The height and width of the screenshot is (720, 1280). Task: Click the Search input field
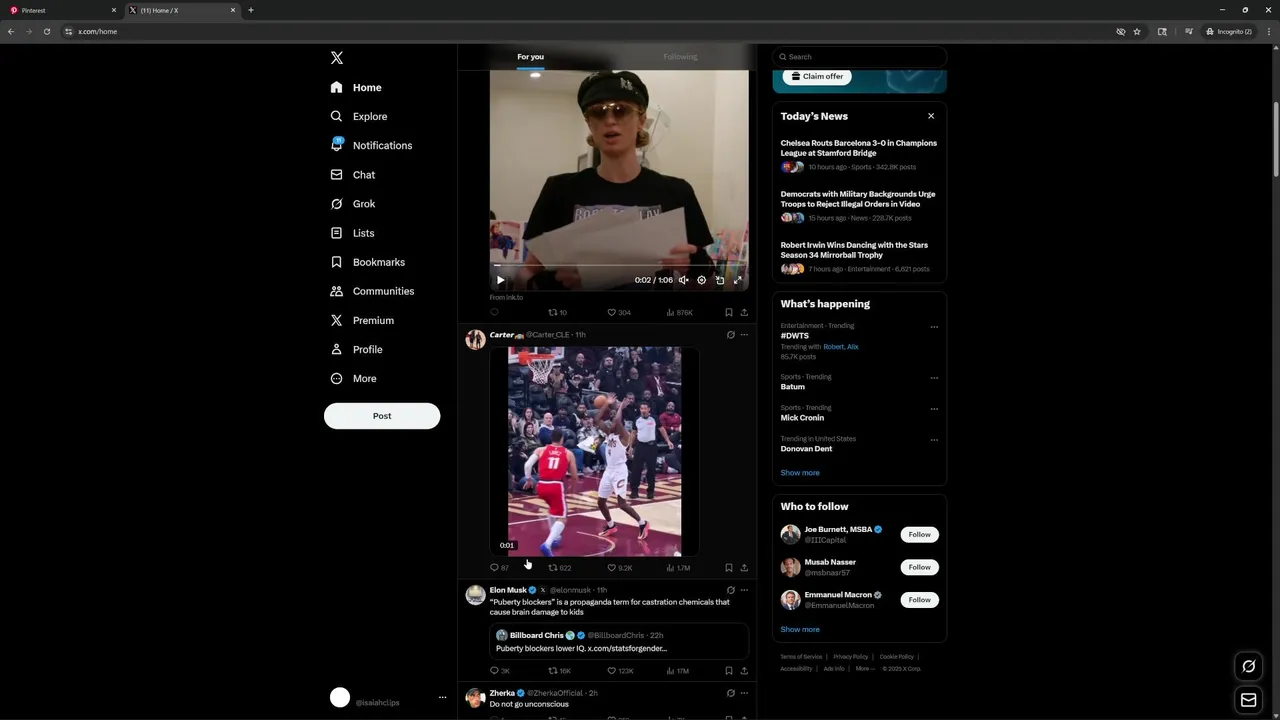pos(859,57)
